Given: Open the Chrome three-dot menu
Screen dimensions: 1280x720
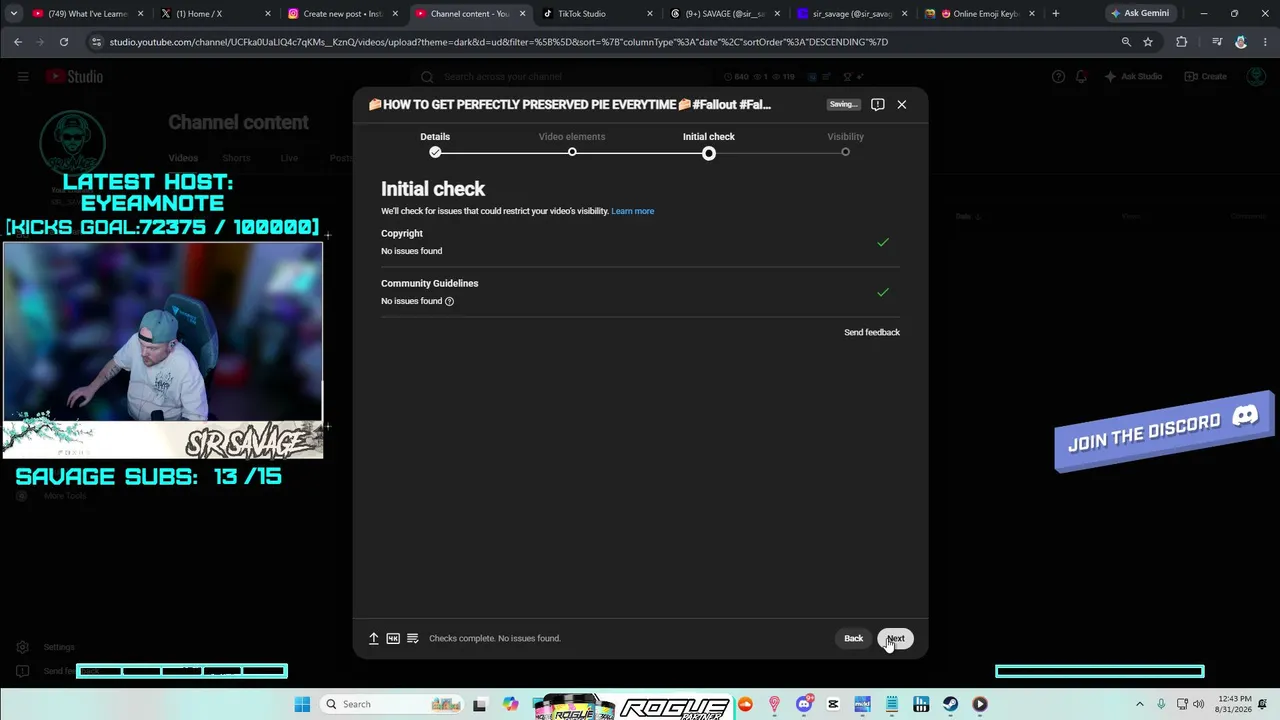Looking at the screenshot, I should point(1264,42).
